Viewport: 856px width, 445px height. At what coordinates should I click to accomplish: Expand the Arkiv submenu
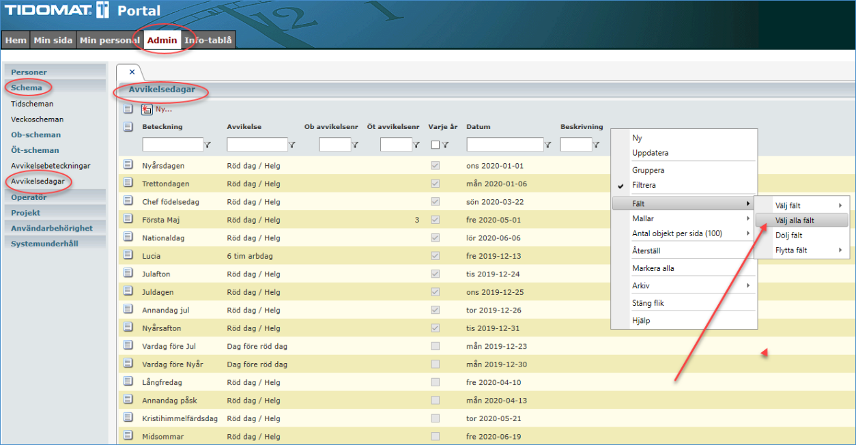(x=683, y=285)
